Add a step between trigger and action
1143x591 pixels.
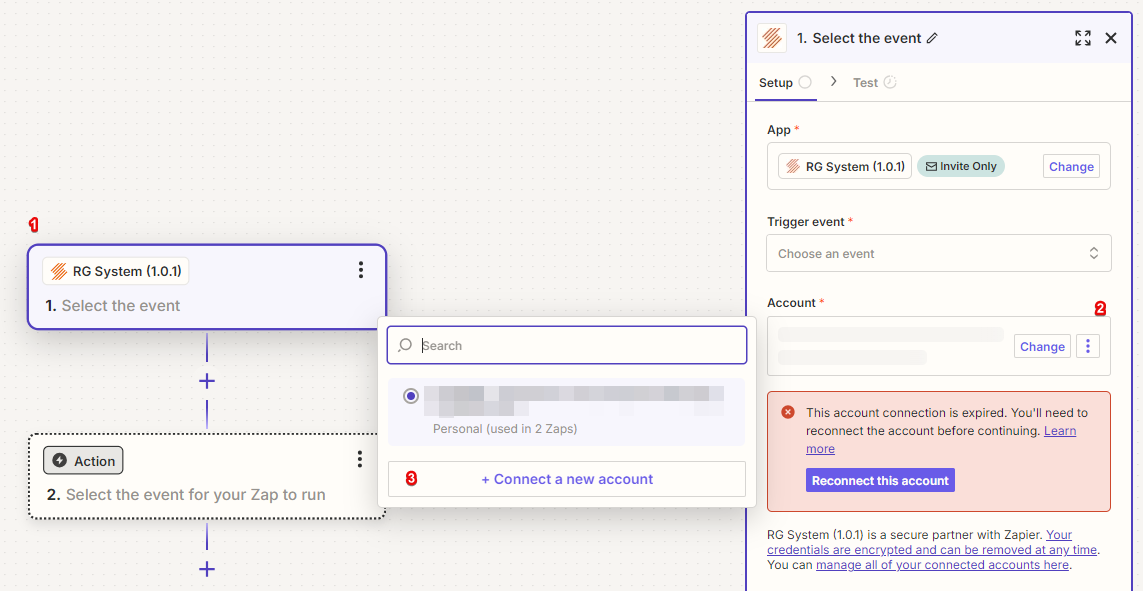point(207,381)
